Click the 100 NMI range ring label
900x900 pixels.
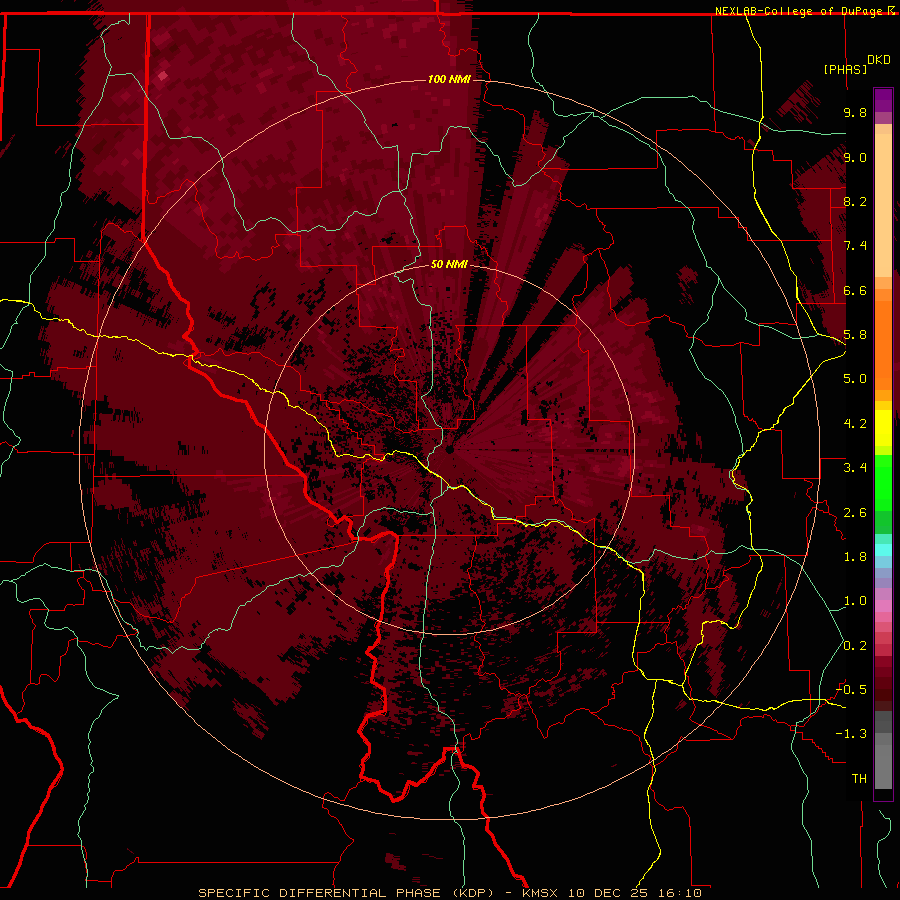click(x=449, y=79)
